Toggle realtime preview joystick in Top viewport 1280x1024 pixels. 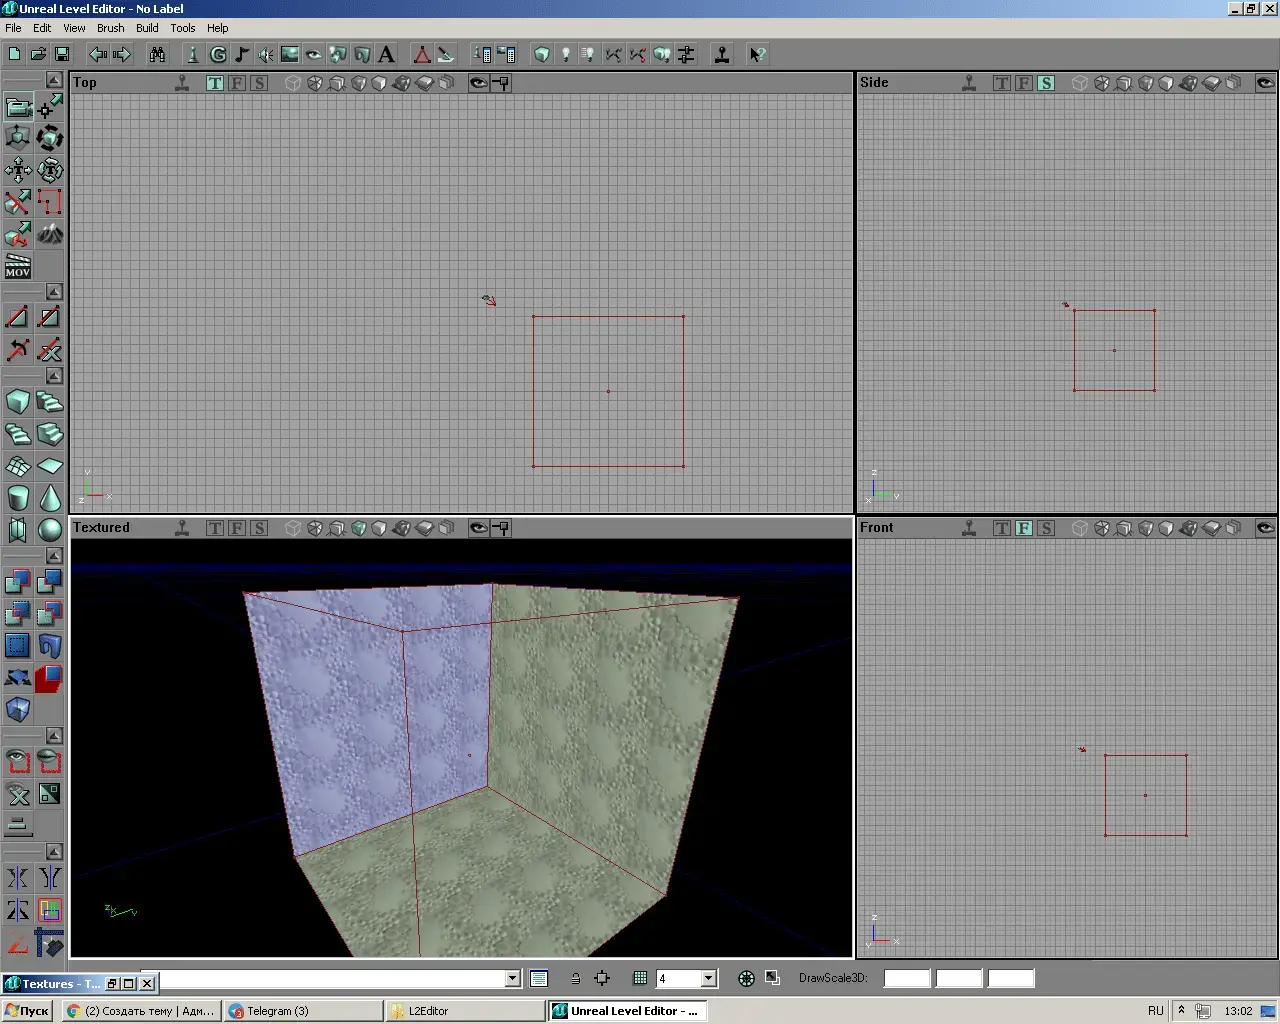(182, 83)
